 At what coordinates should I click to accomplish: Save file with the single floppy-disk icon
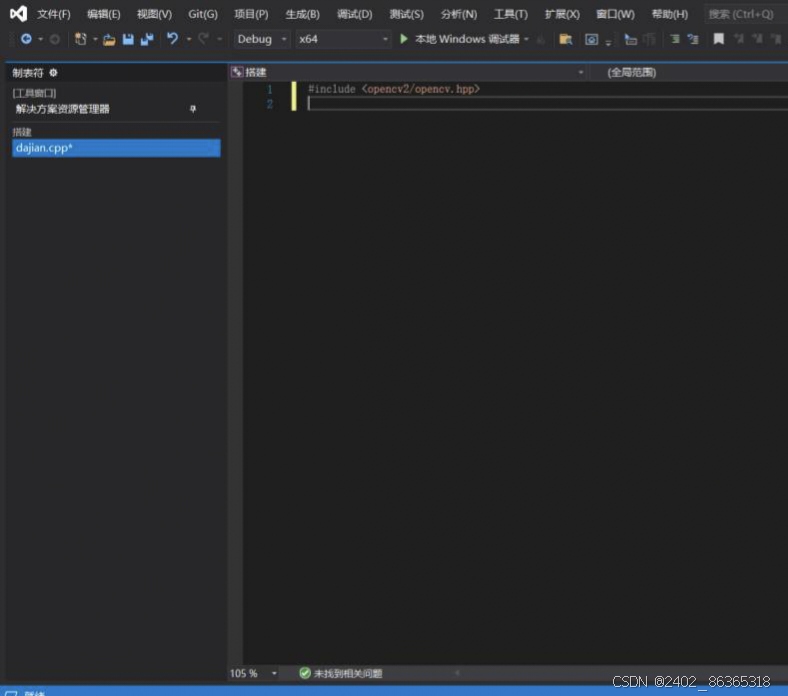[x=128, y=39]
